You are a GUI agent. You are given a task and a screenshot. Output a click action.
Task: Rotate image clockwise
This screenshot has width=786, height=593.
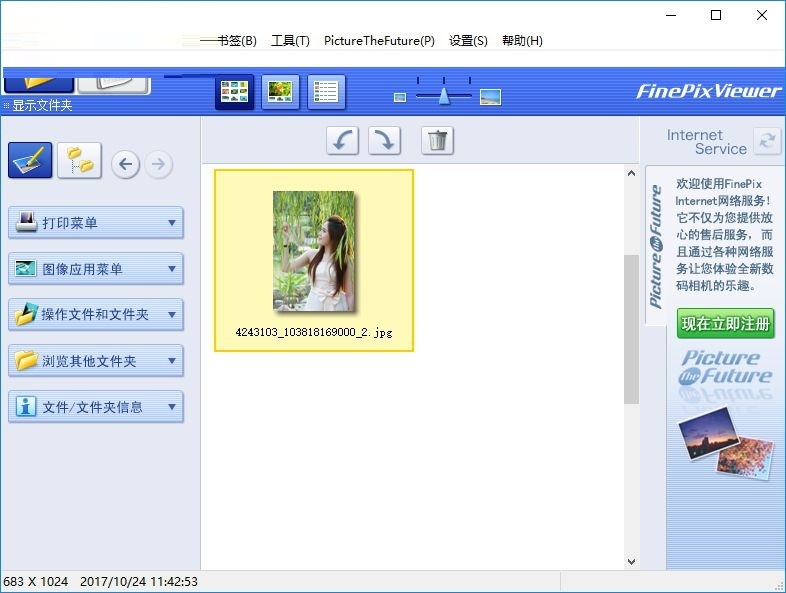[385, 141]
